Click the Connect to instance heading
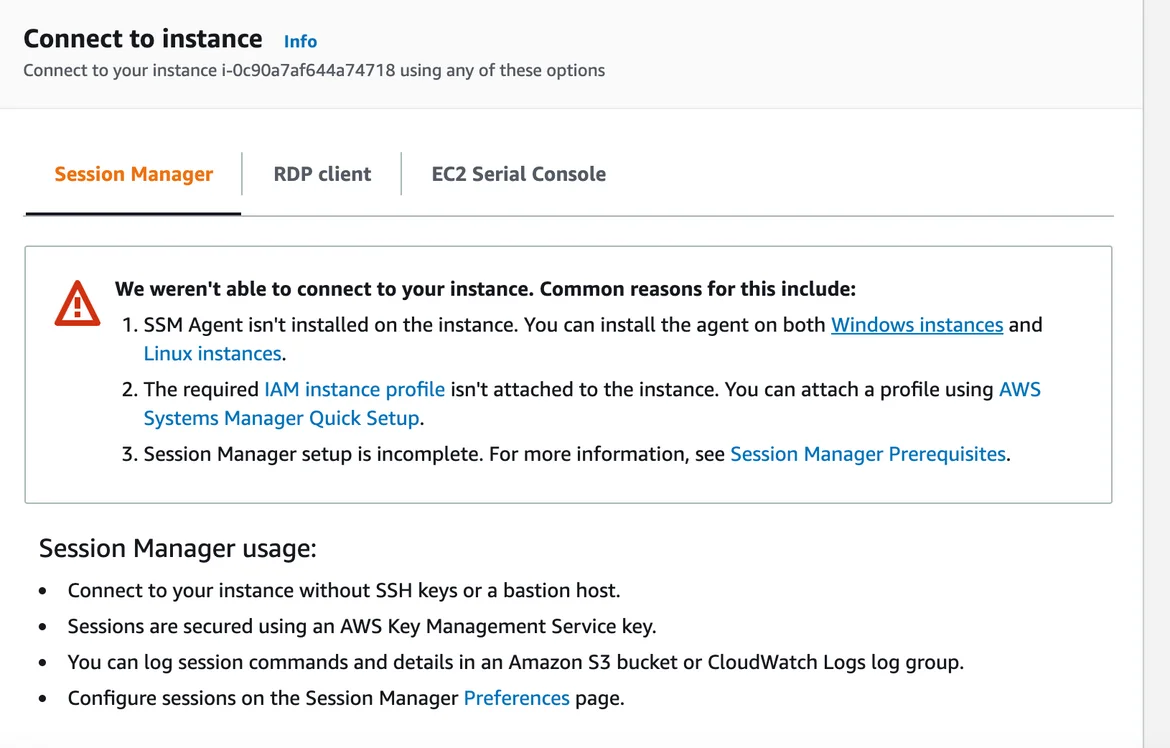Screen dimensions: 1170x748 (x=143, y=39)
